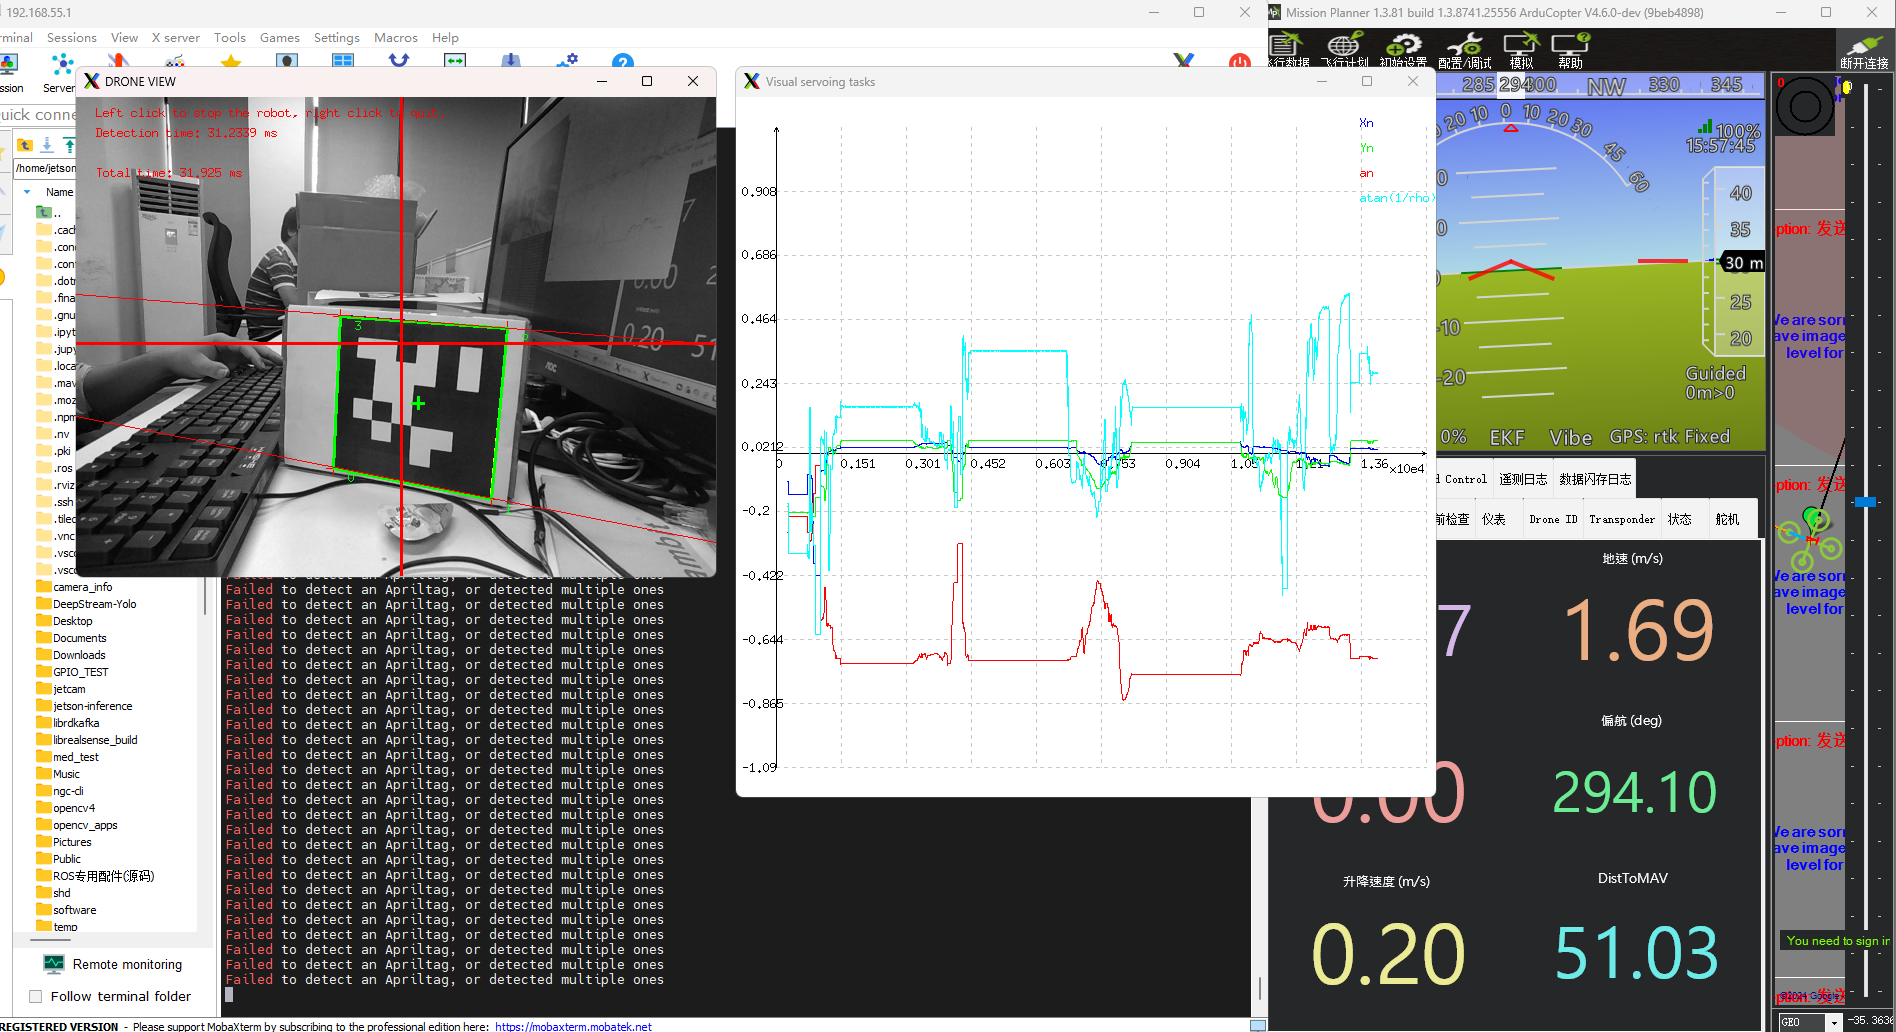
Task: Click the blue help question-mark icon in MobaXterm
Action: click(x=622, y=61)
